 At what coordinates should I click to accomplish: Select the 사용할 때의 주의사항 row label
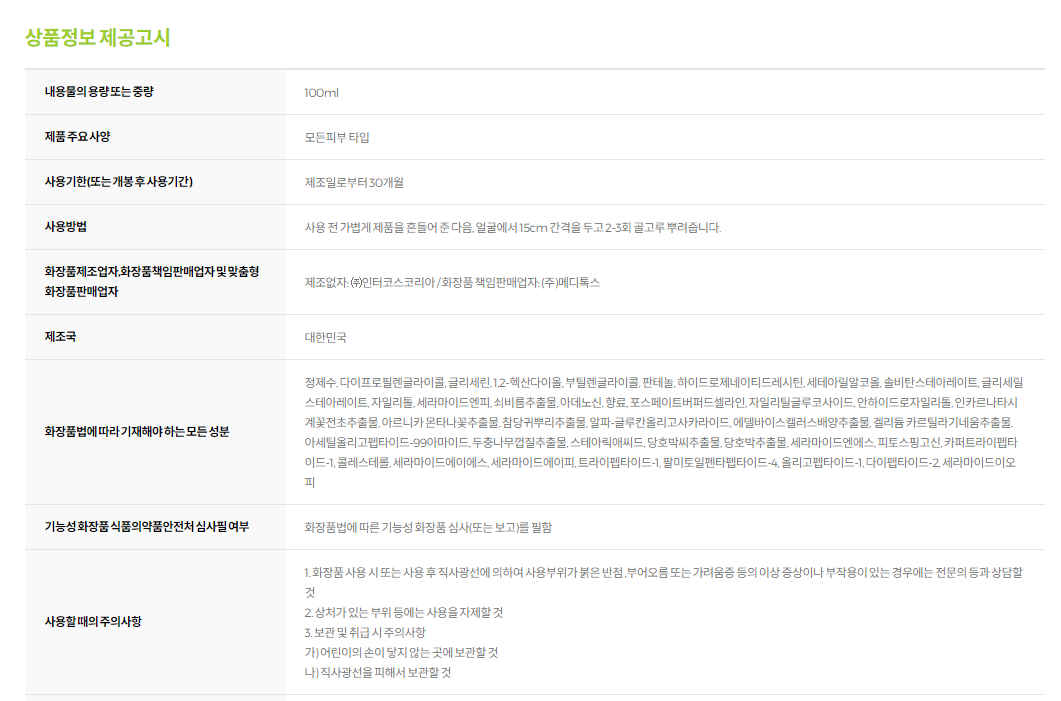click(x=93, y=622)
